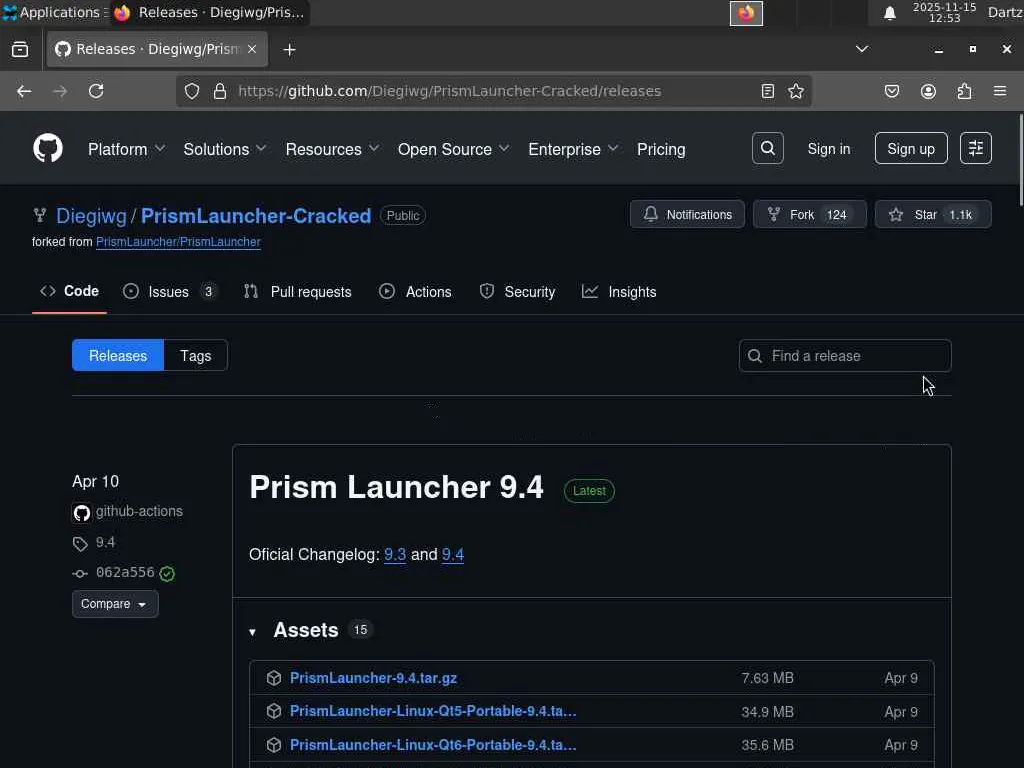The image size is (1024, 768).
Task: Open the Pull requests tab
Action: coord(297,291)
